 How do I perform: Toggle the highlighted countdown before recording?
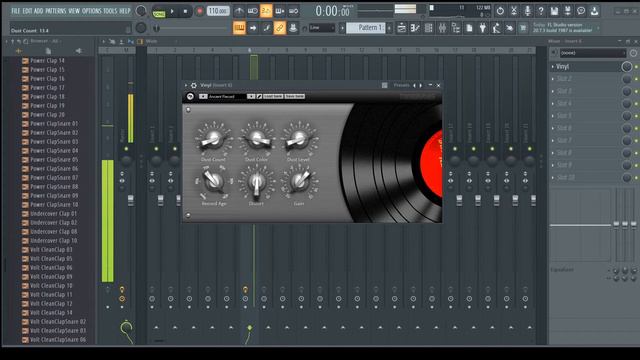click(x=266, y=11)
